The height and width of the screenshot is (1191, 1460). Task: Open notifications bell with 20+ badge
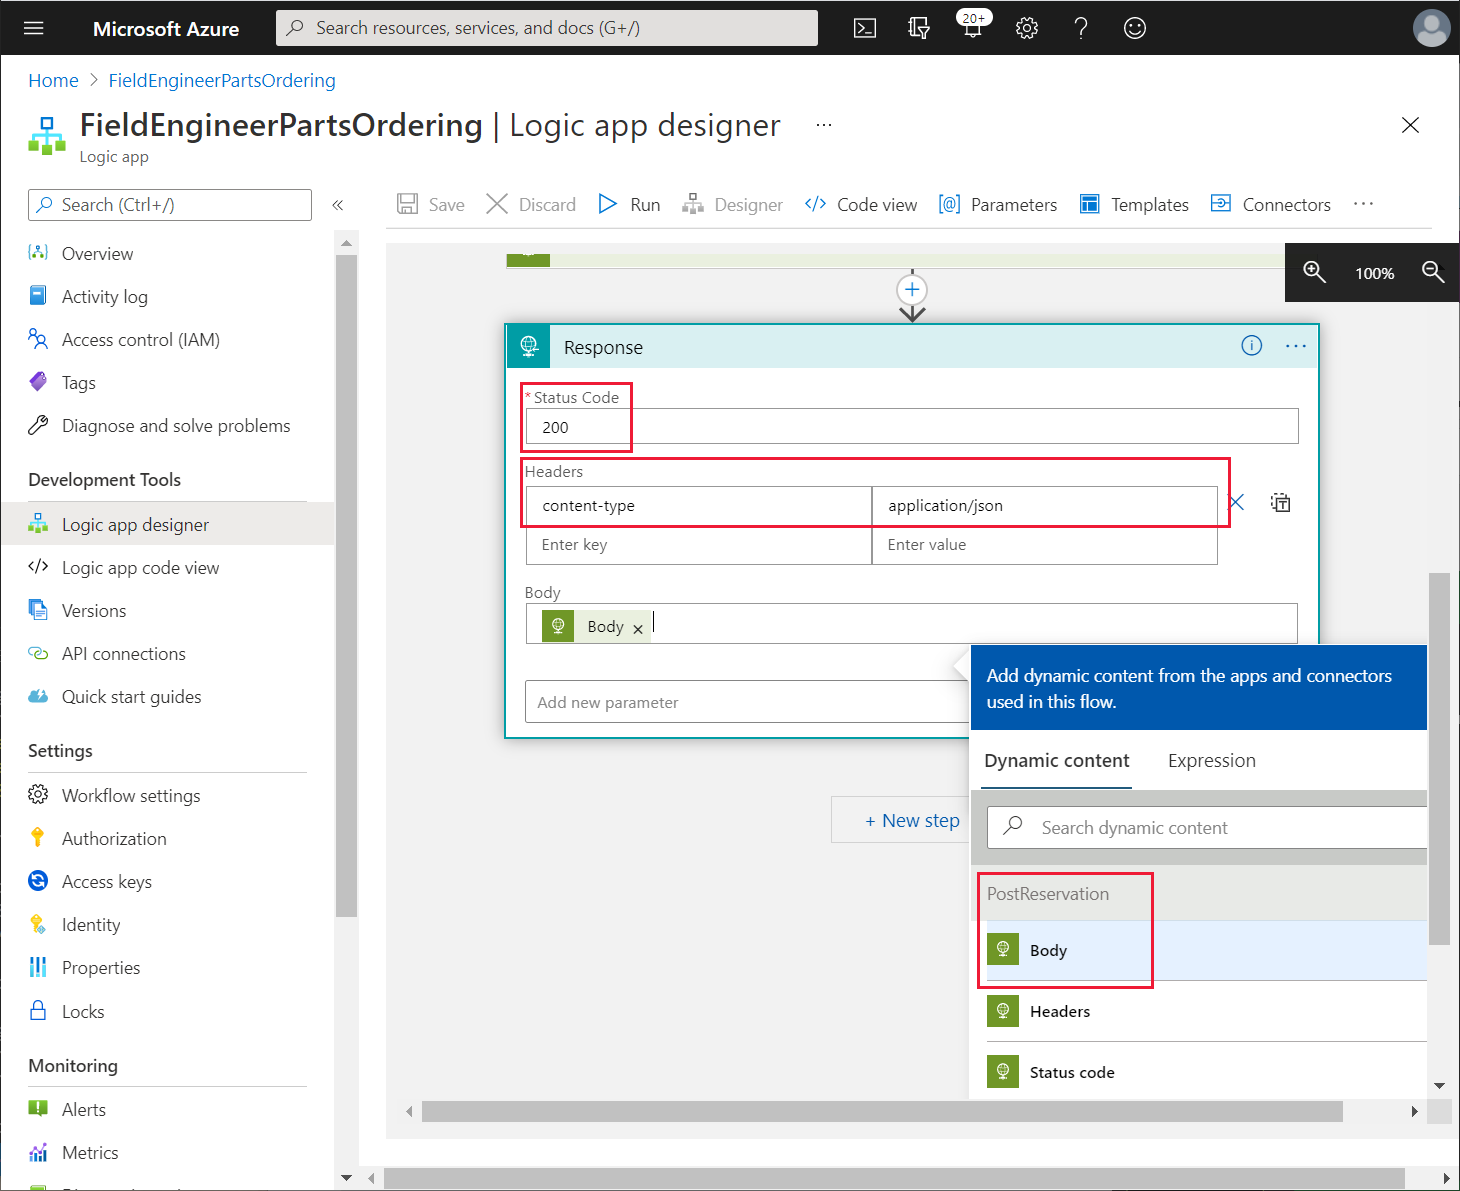coord(973,26)
